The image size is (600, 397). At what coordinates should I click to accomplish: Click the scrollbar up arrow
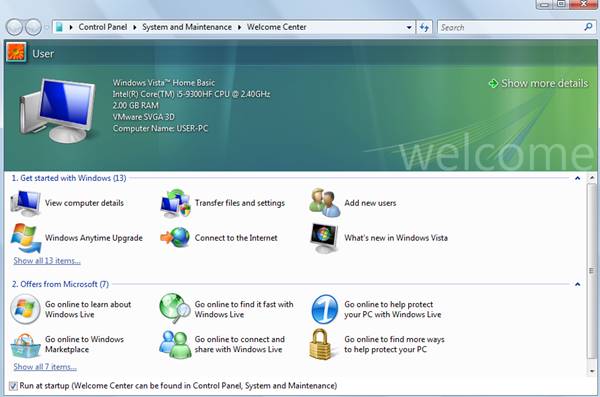coord(592,177)
